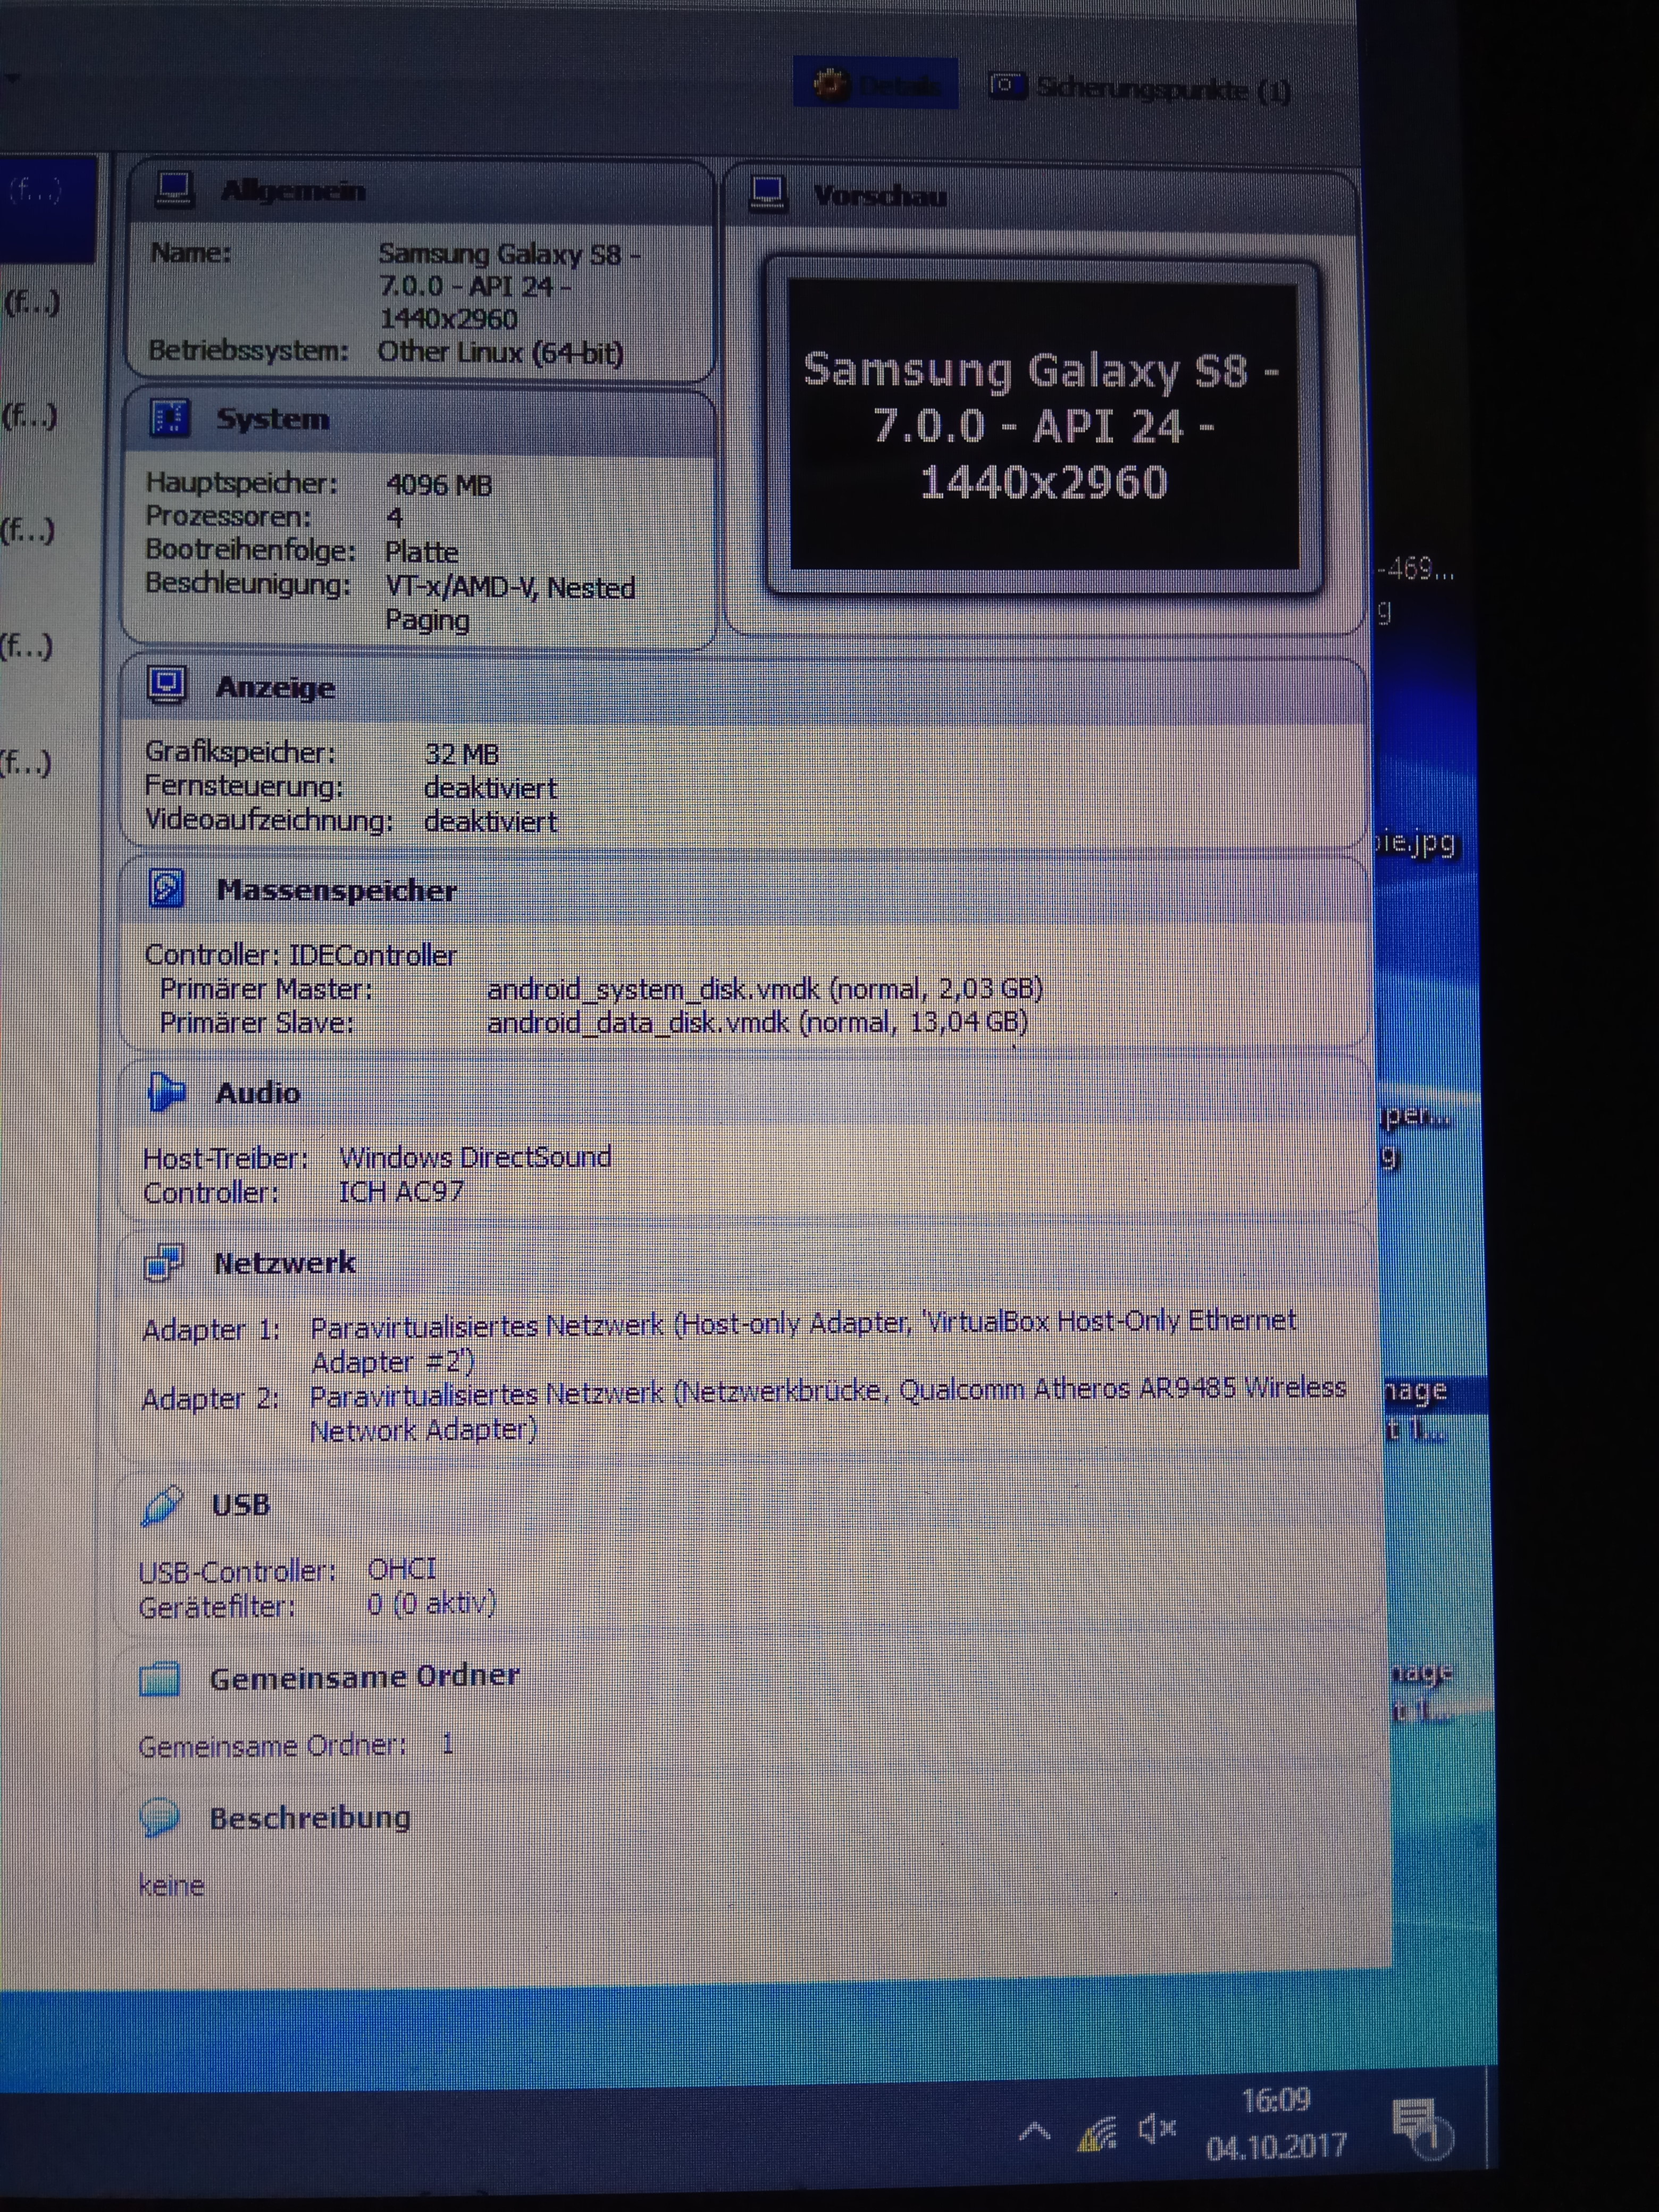The width and height of the screenshot is (1659, 2212).
Task: Open the Wi-Fi network tray icon
Action: [1097, 2135]
